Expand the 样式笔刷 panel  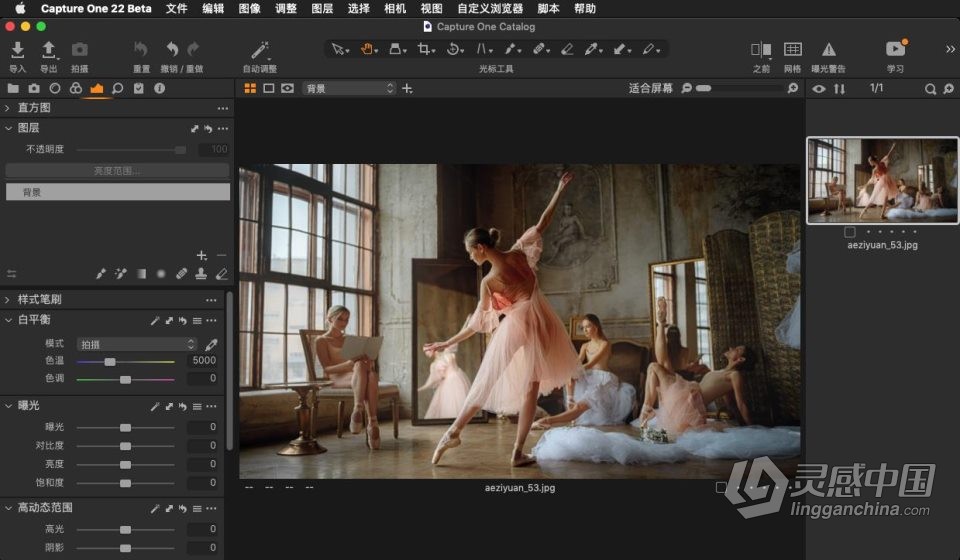[x=7, y=299]
